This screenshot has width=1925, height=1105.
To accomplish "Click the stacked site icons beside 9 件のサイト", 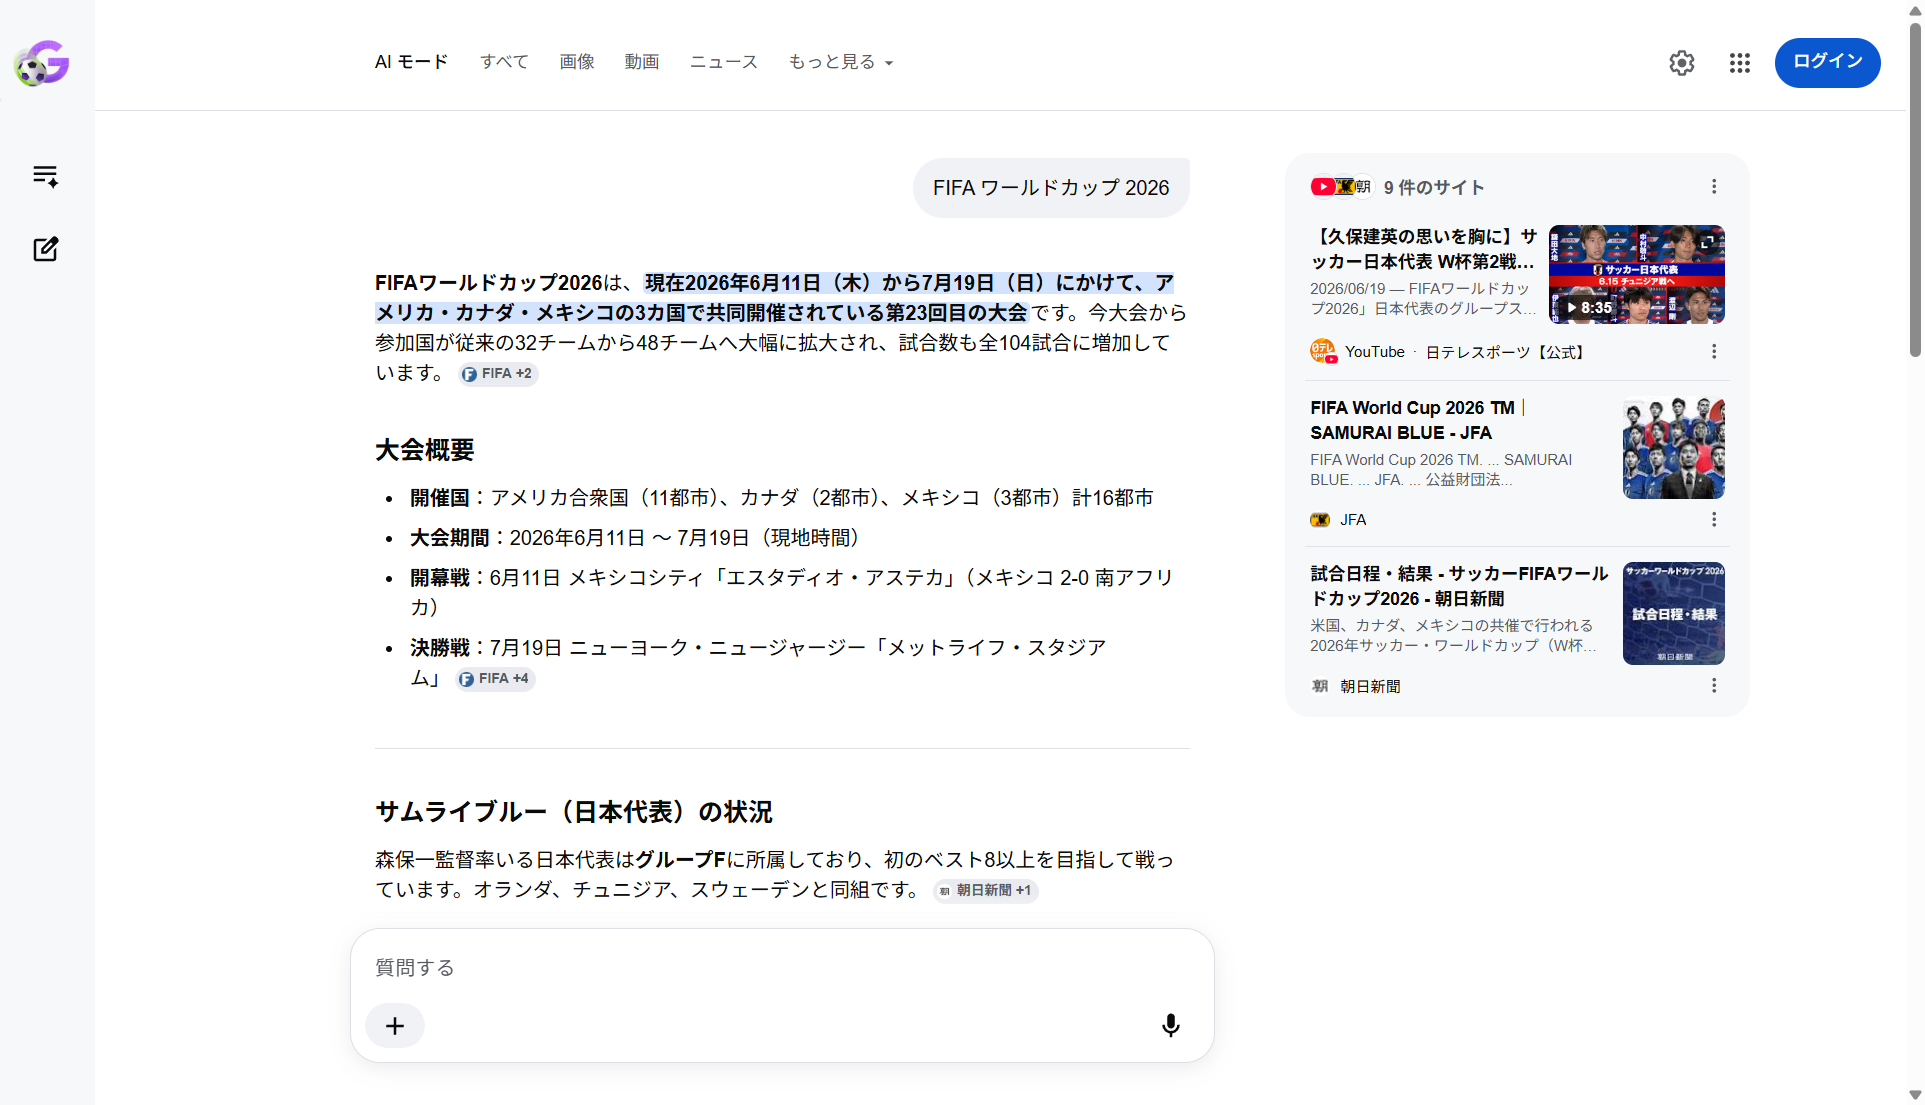I will [1341, 187].
